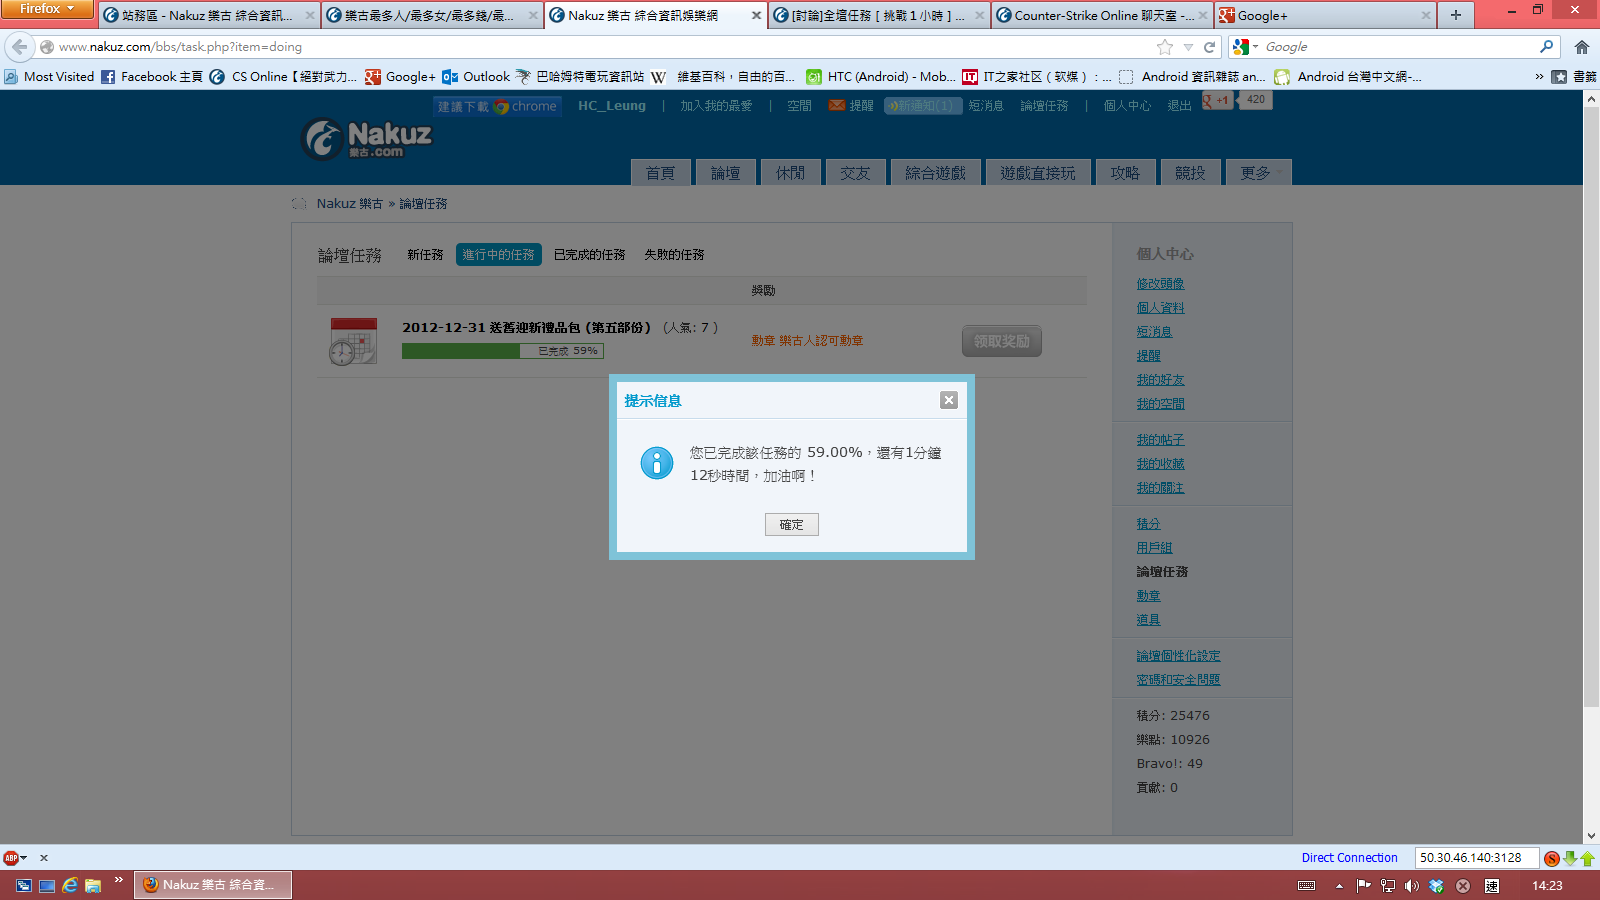Open a new tab with the plus button
This screenshot has height=900, width=1600.
[1455, 15]
